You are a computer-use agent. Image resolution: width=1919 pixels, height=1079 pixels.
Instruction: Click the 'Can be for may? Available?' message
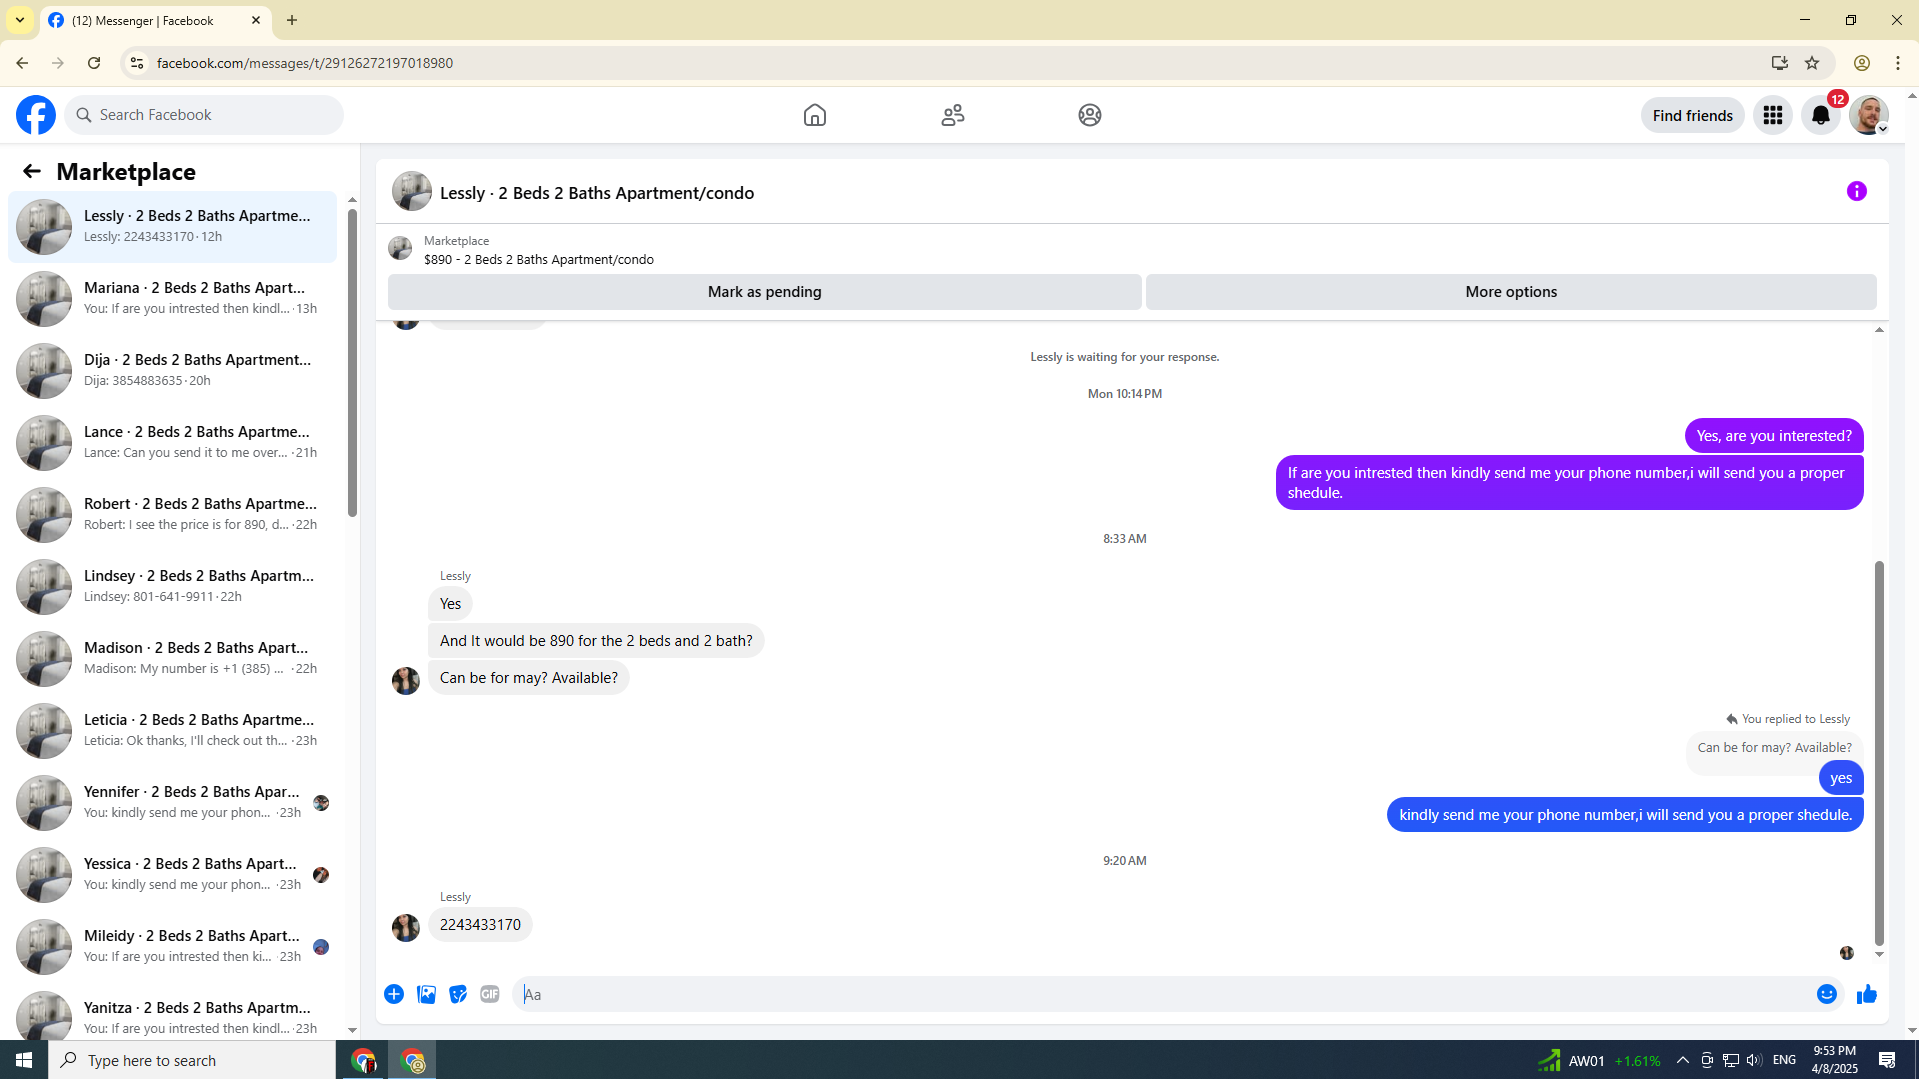529,678
